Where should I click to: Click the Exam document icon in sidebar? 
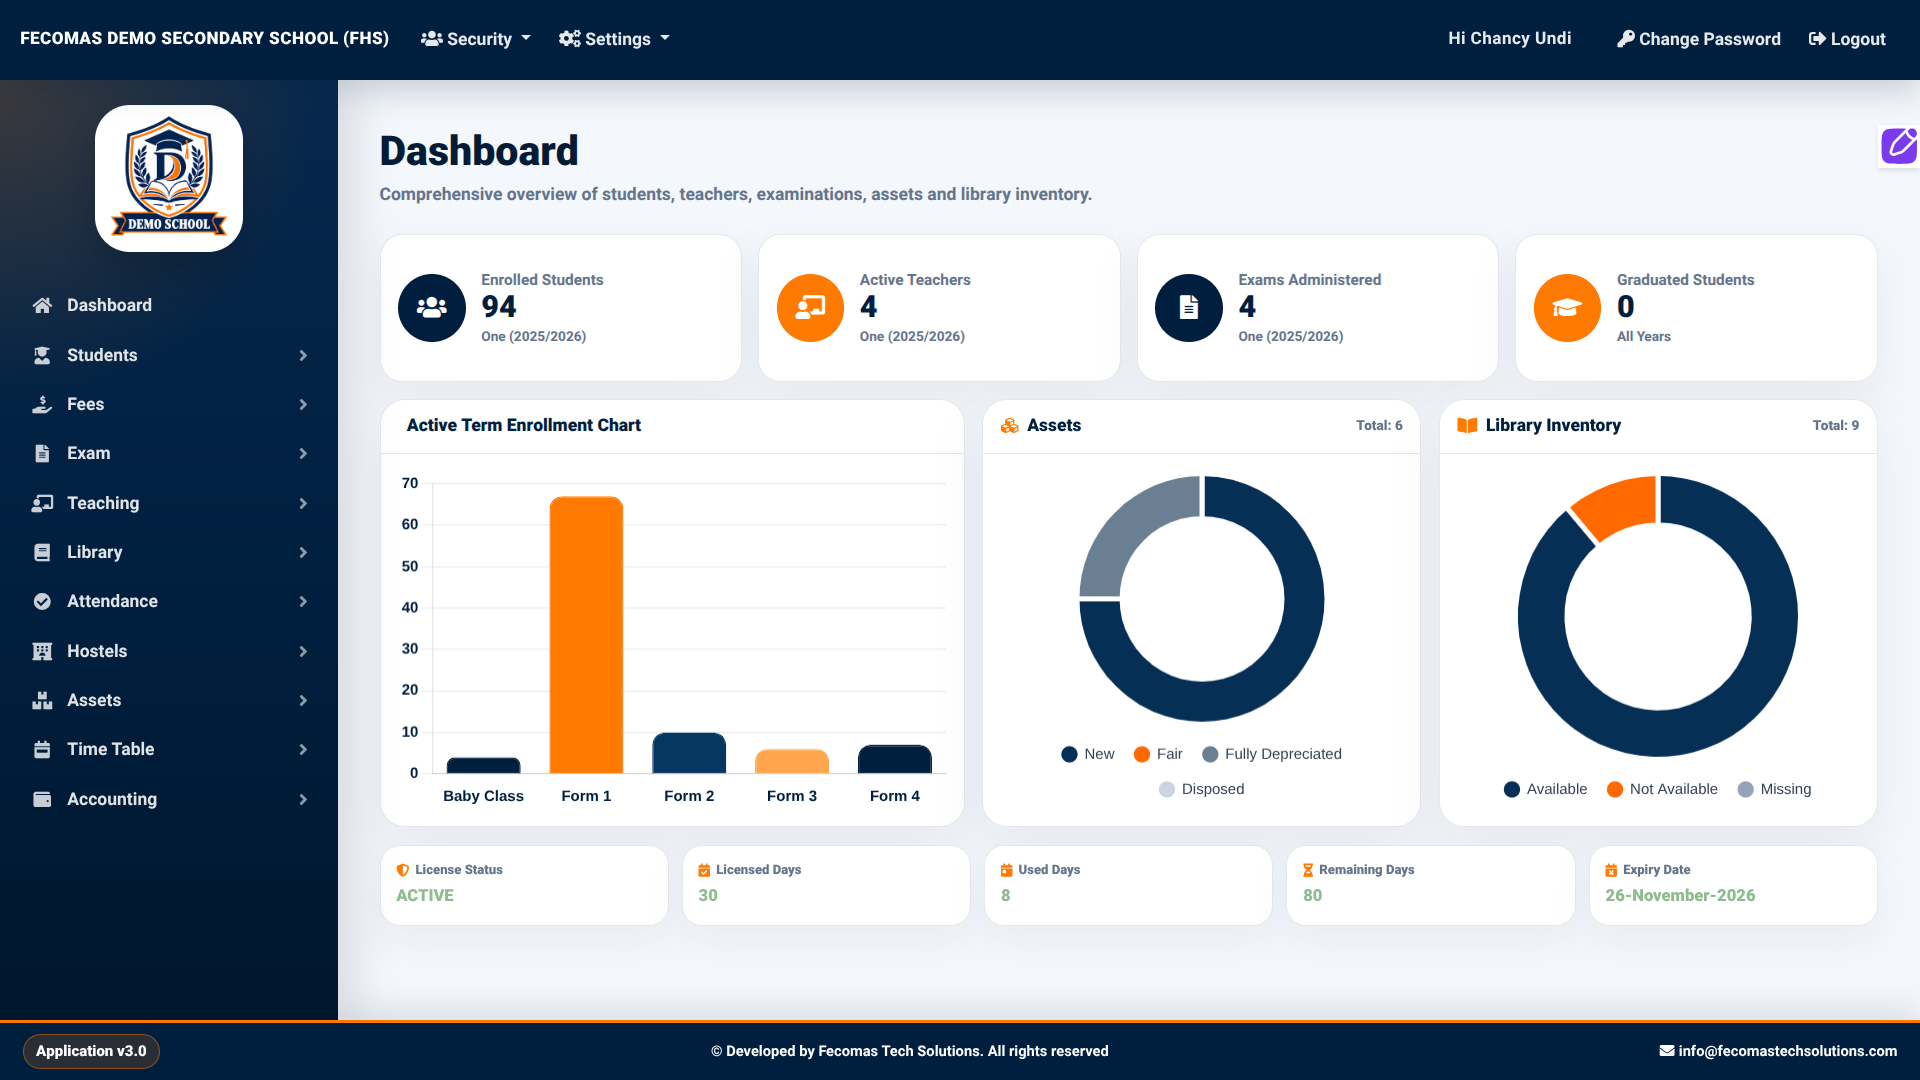click(42, 454)
